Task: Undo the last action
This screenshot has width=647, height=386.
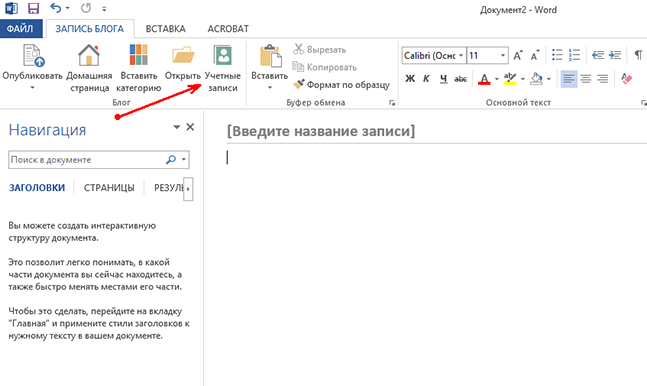Action: [55, 8]
